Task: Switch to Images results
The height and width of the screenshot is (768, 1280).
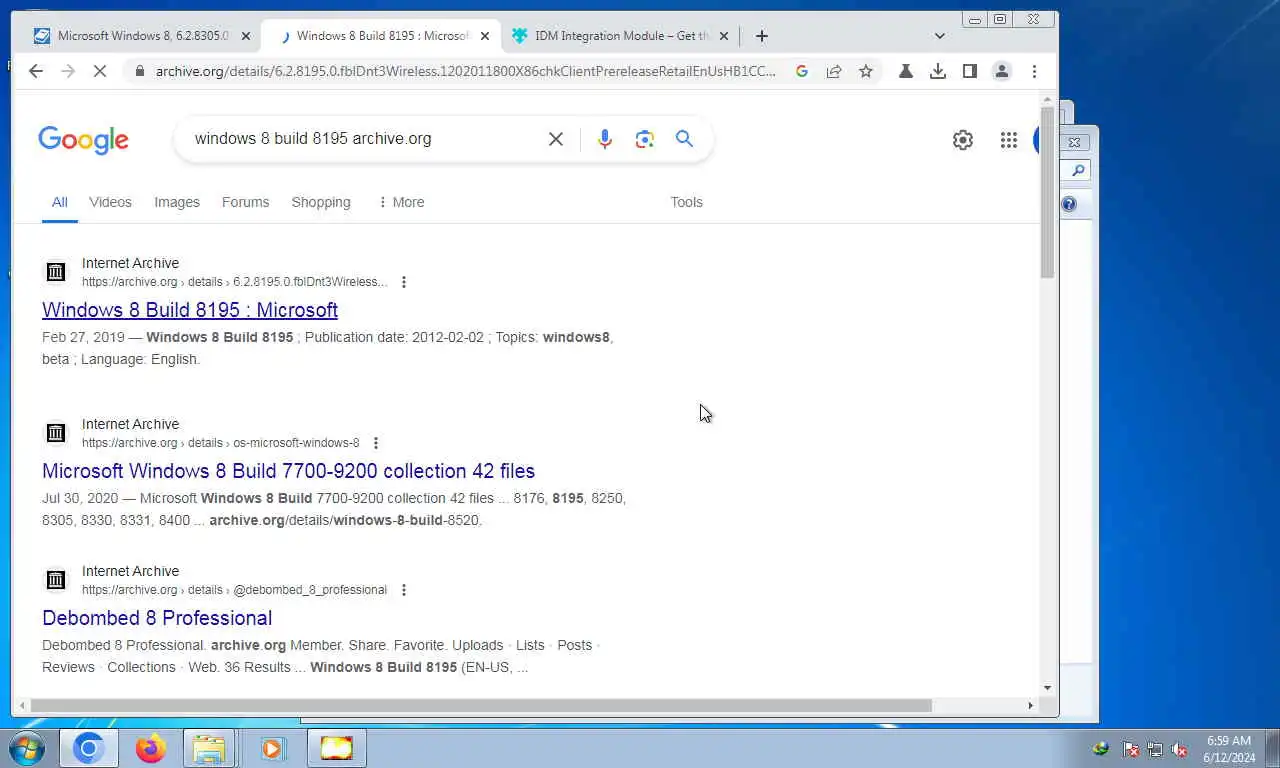Action: point(177,202)
